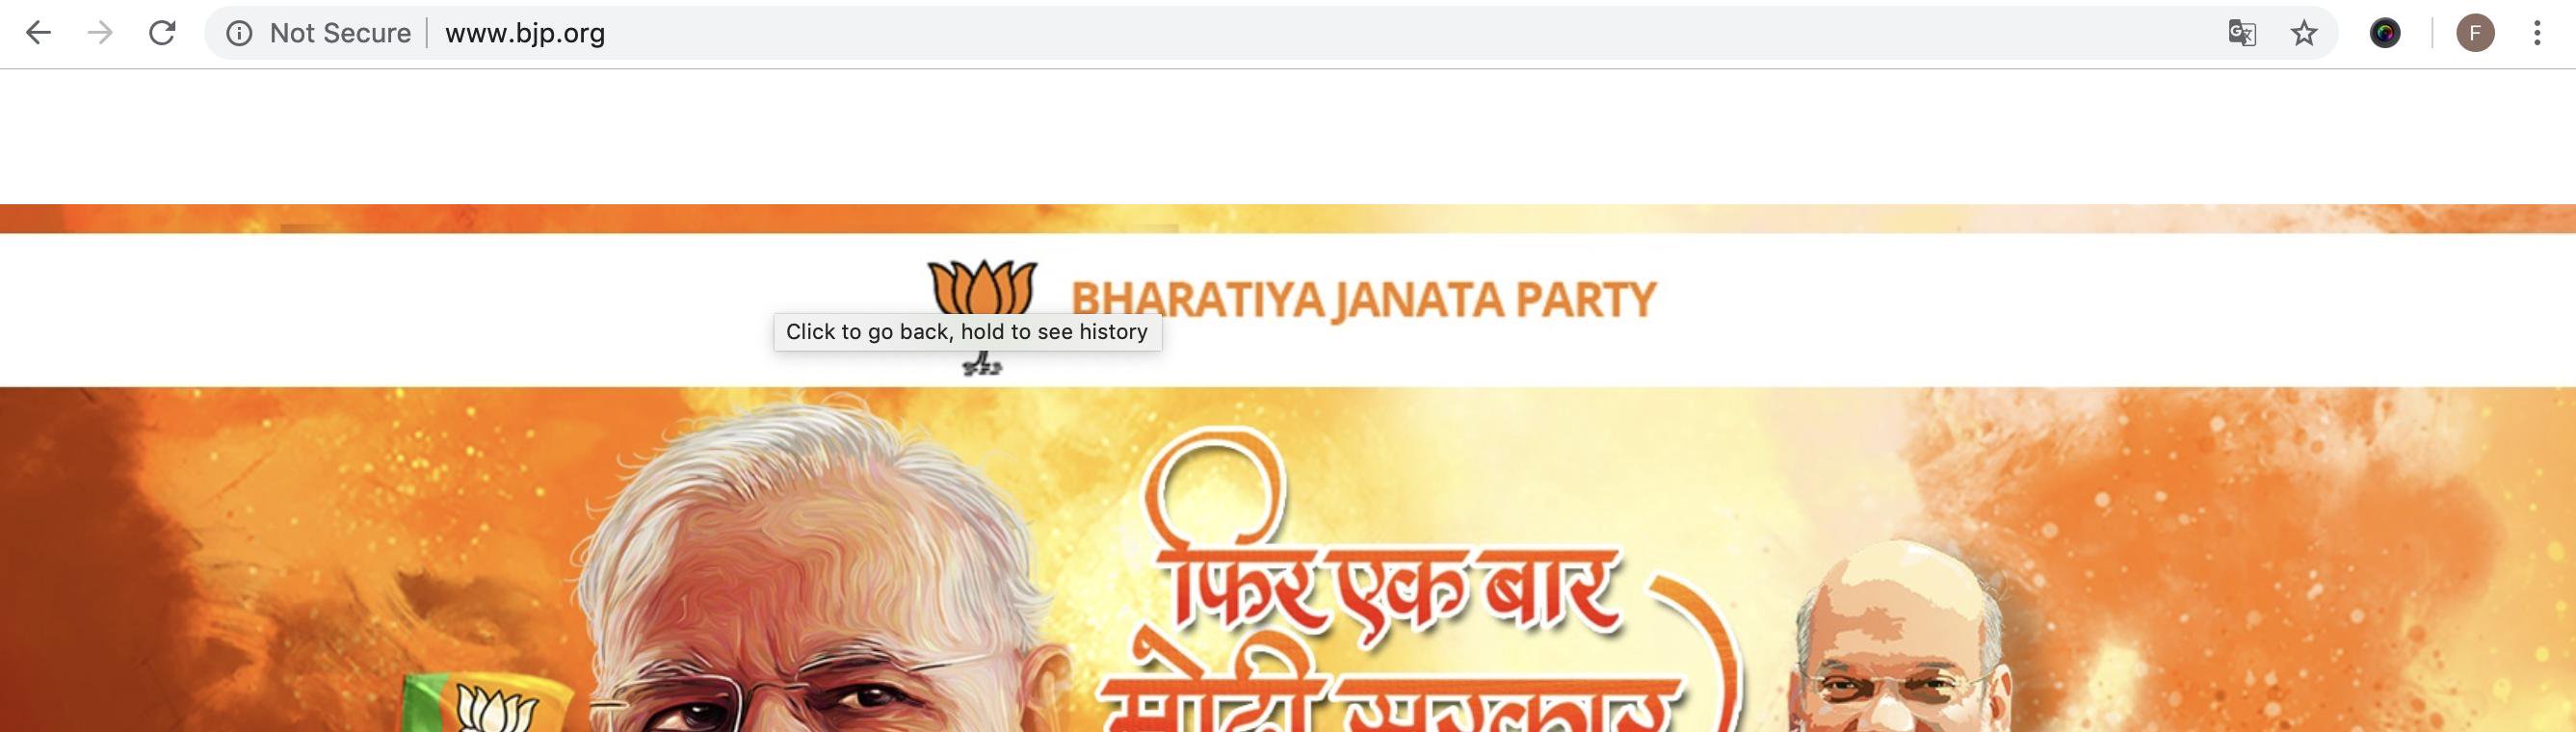The image size is (2576, 732).
Task: Click the orange lotus logo
Action: (982, 288)
